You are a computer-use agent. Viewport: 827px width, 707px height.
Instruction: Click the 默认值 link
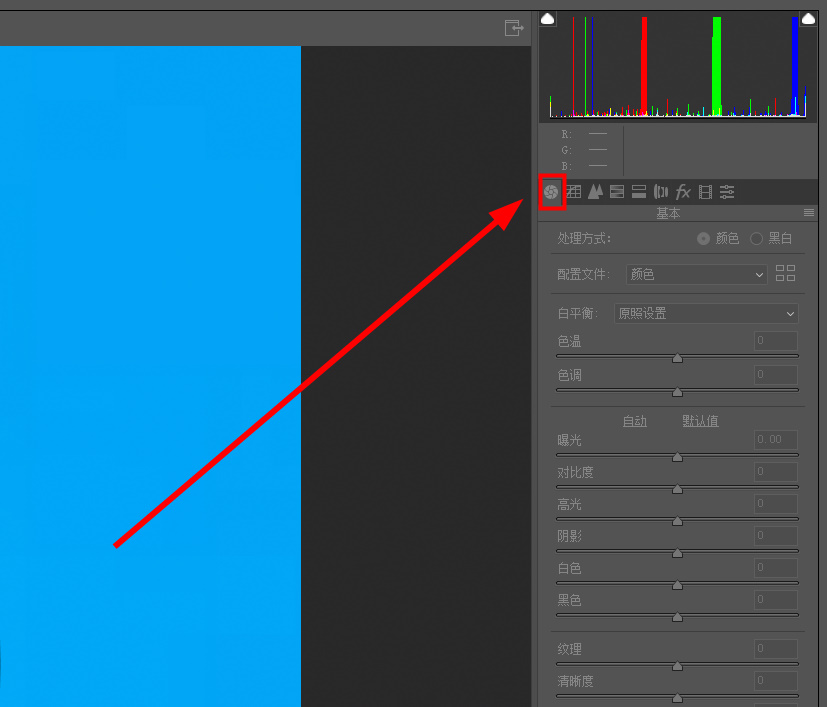coord(700,421)
